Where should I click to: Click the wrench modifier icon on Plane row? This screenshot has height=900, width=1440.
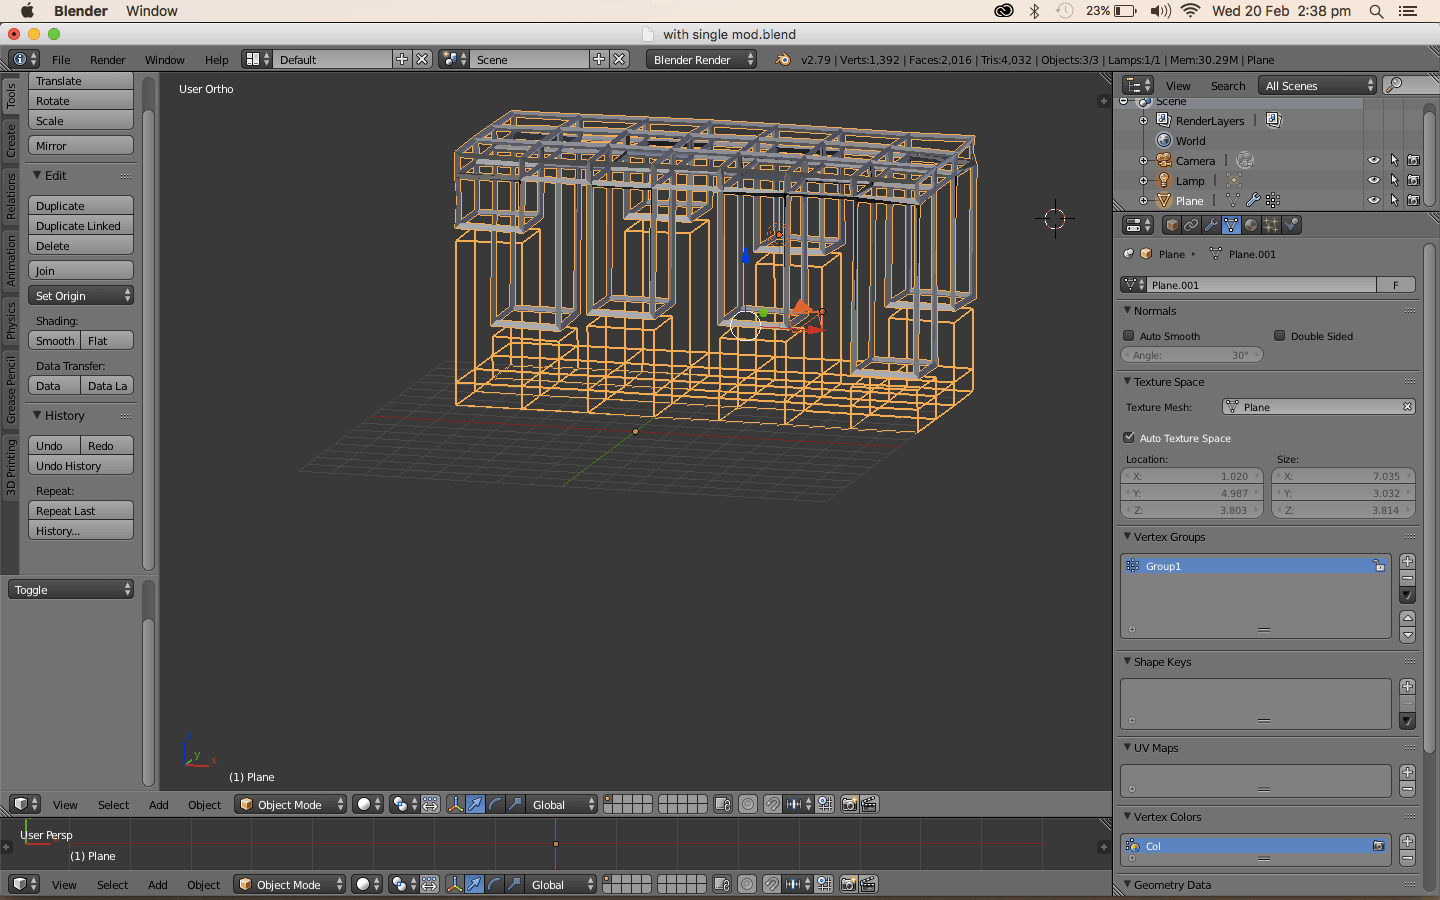click(1253, 200)
